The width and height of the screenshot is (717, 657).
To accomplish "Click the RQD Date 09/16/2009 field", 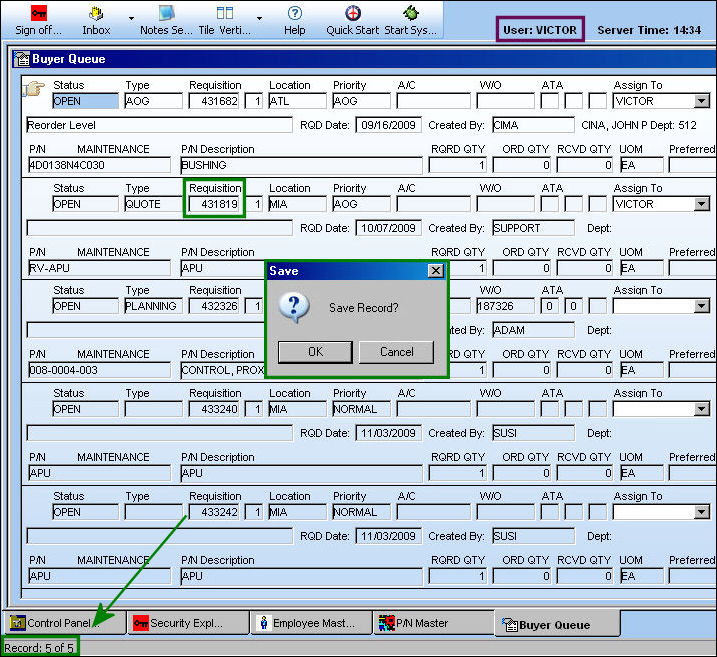I will (388, 125).
